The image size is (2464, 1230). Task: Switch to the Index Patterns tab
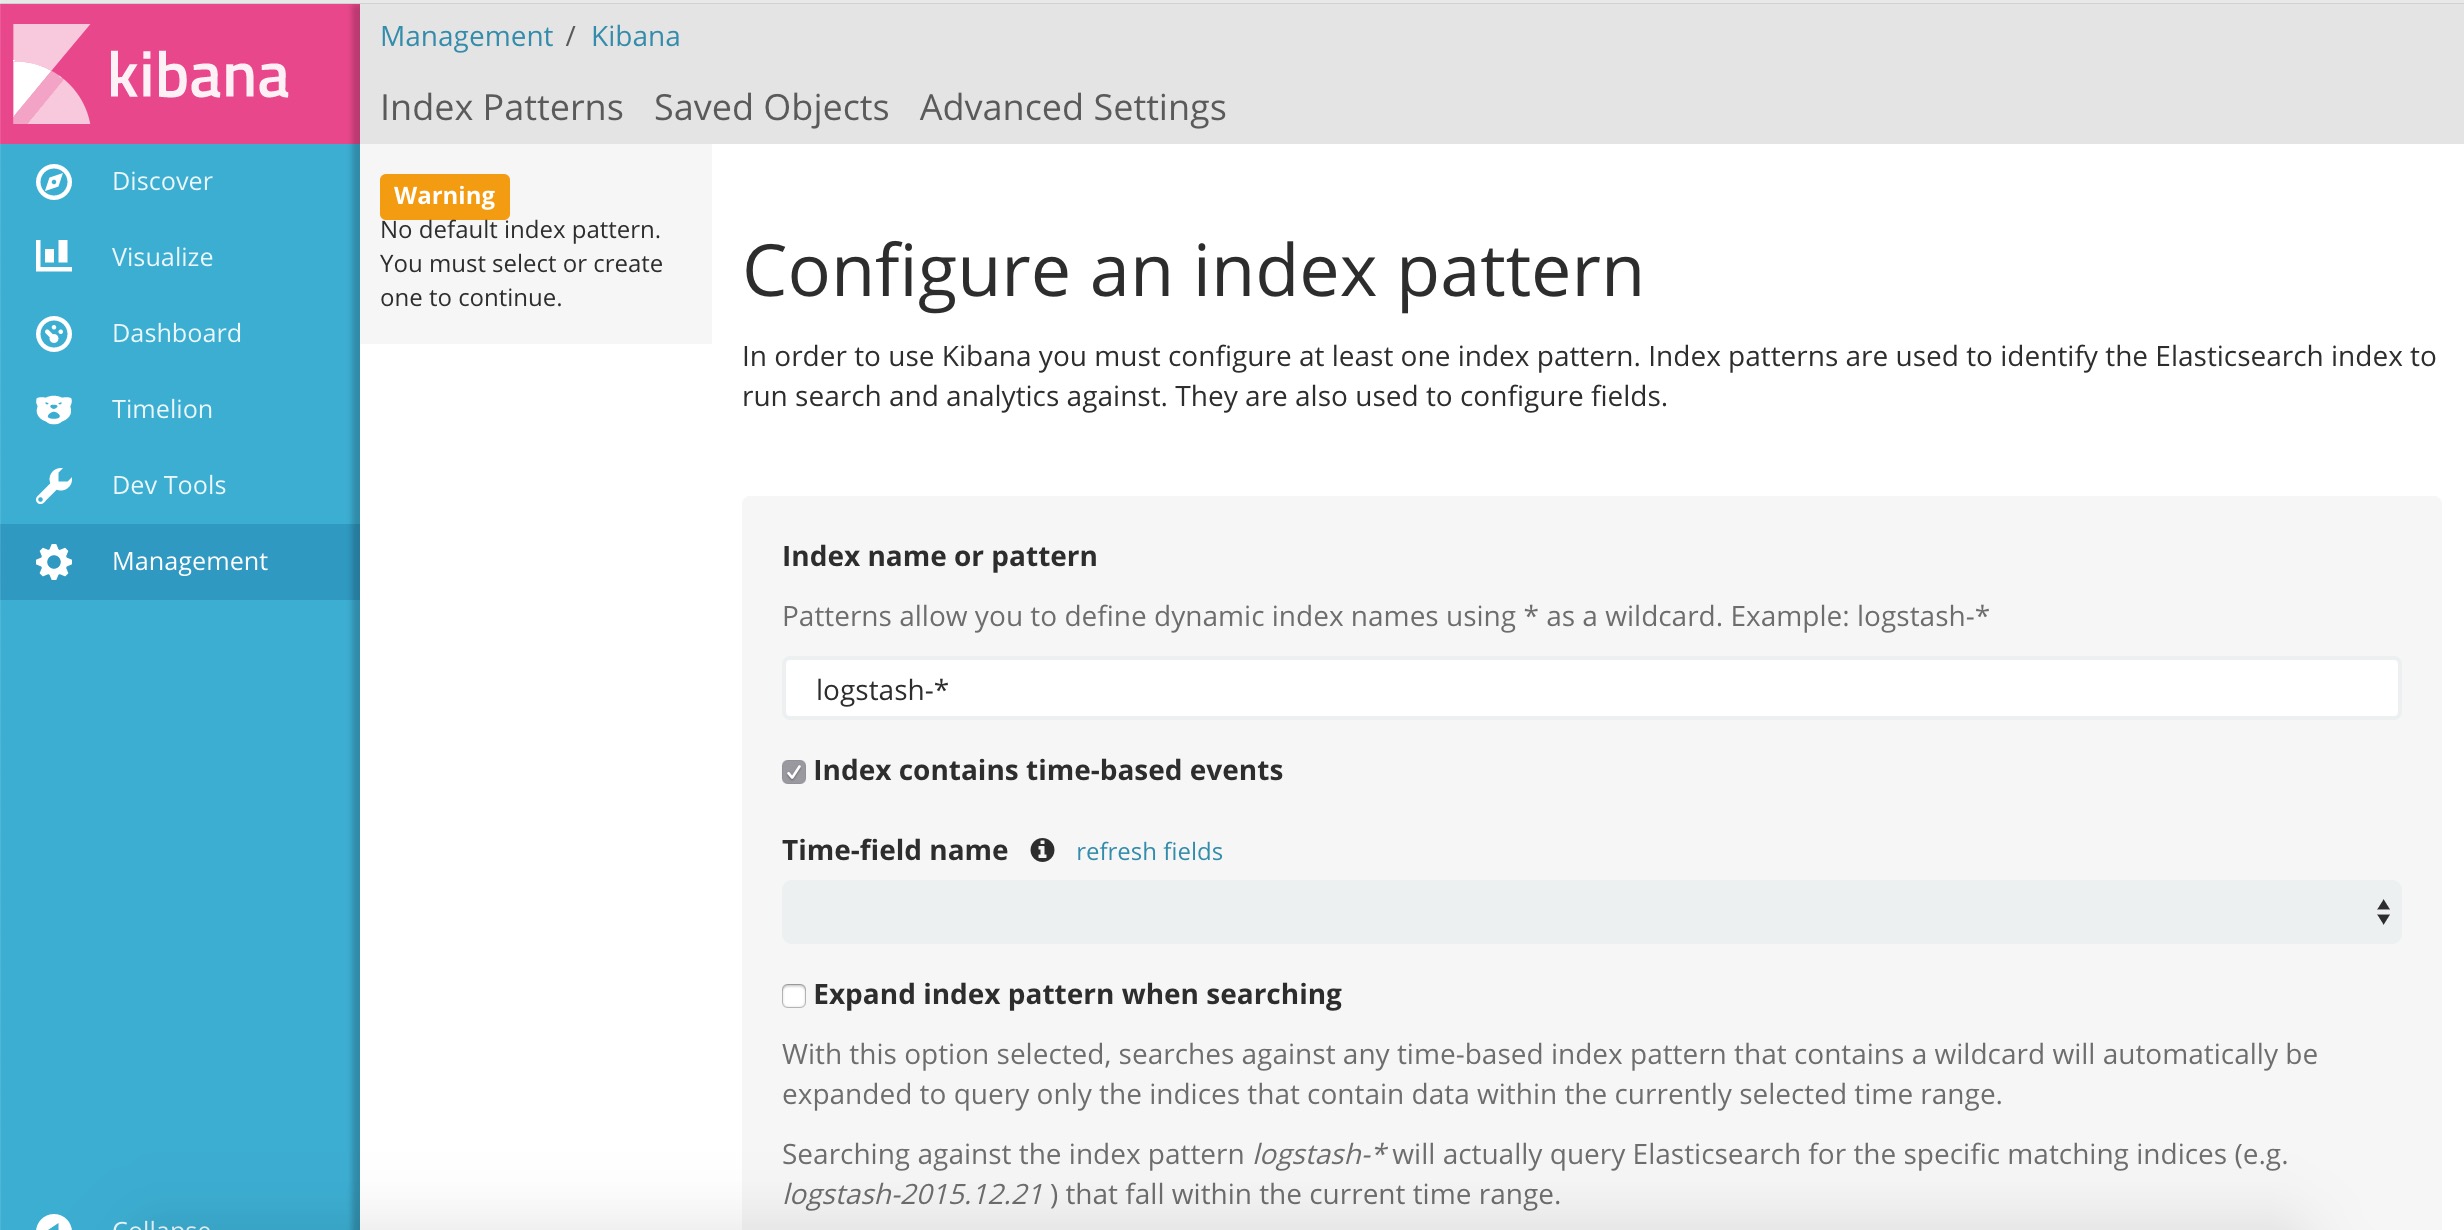[x=501, y=108]
